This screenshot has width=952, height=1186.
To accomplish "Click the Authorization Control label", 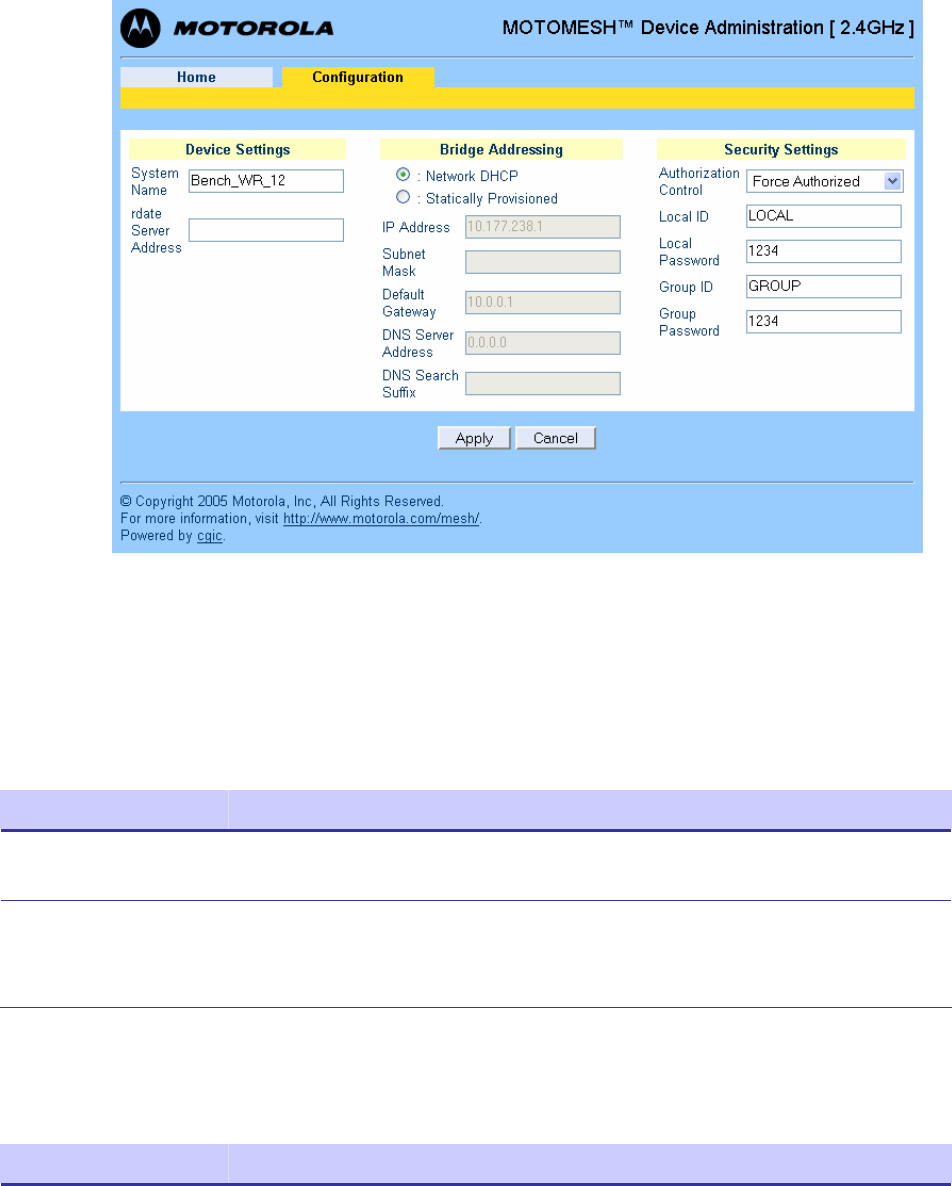I will coord(699,182).
